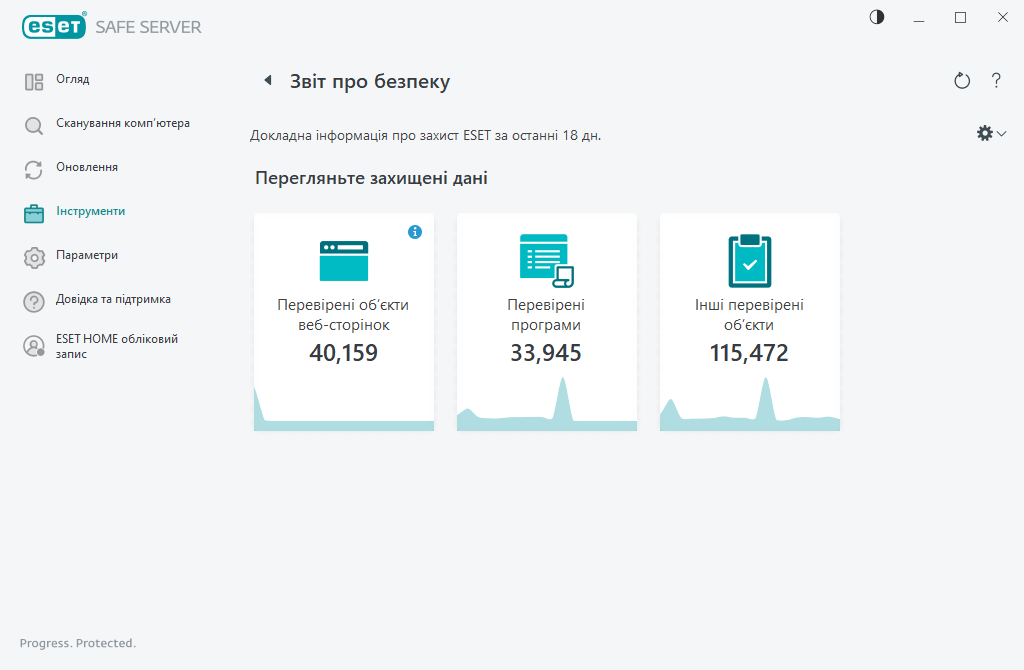Image resolution: width=1024 pixels, height=670 pixels.
Task: Go to Сканування комп'ютера
Action: pos(108,124)
